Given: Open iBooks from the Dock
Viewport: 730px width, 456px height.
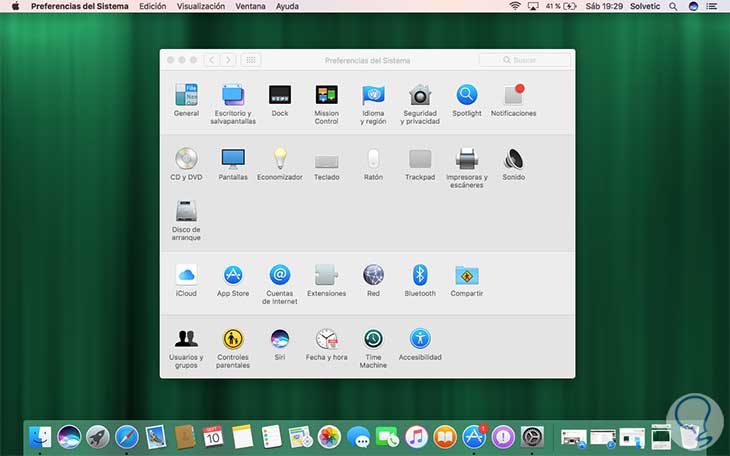Looking at the screenshot, I should tap(445, 437).
